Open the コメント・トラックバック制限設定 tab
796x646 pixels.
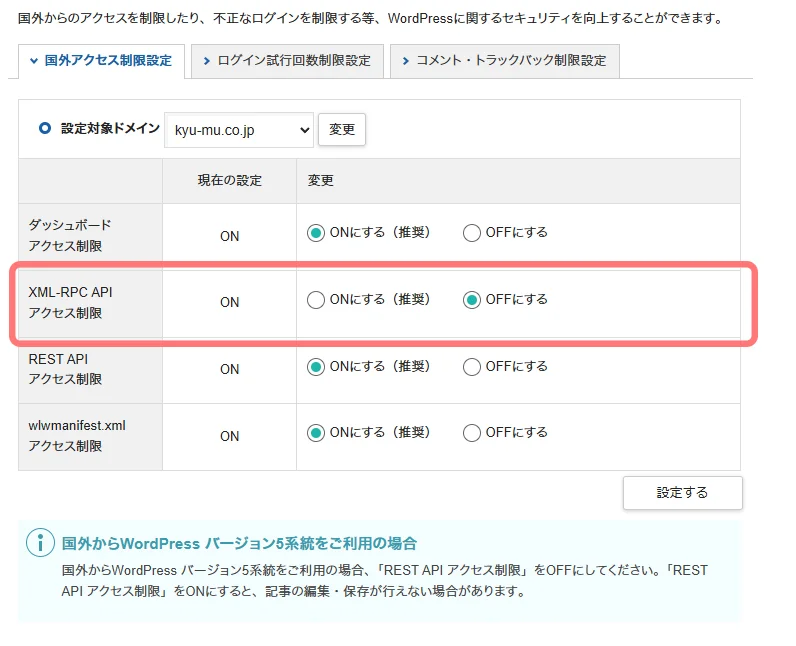[504, 61]
